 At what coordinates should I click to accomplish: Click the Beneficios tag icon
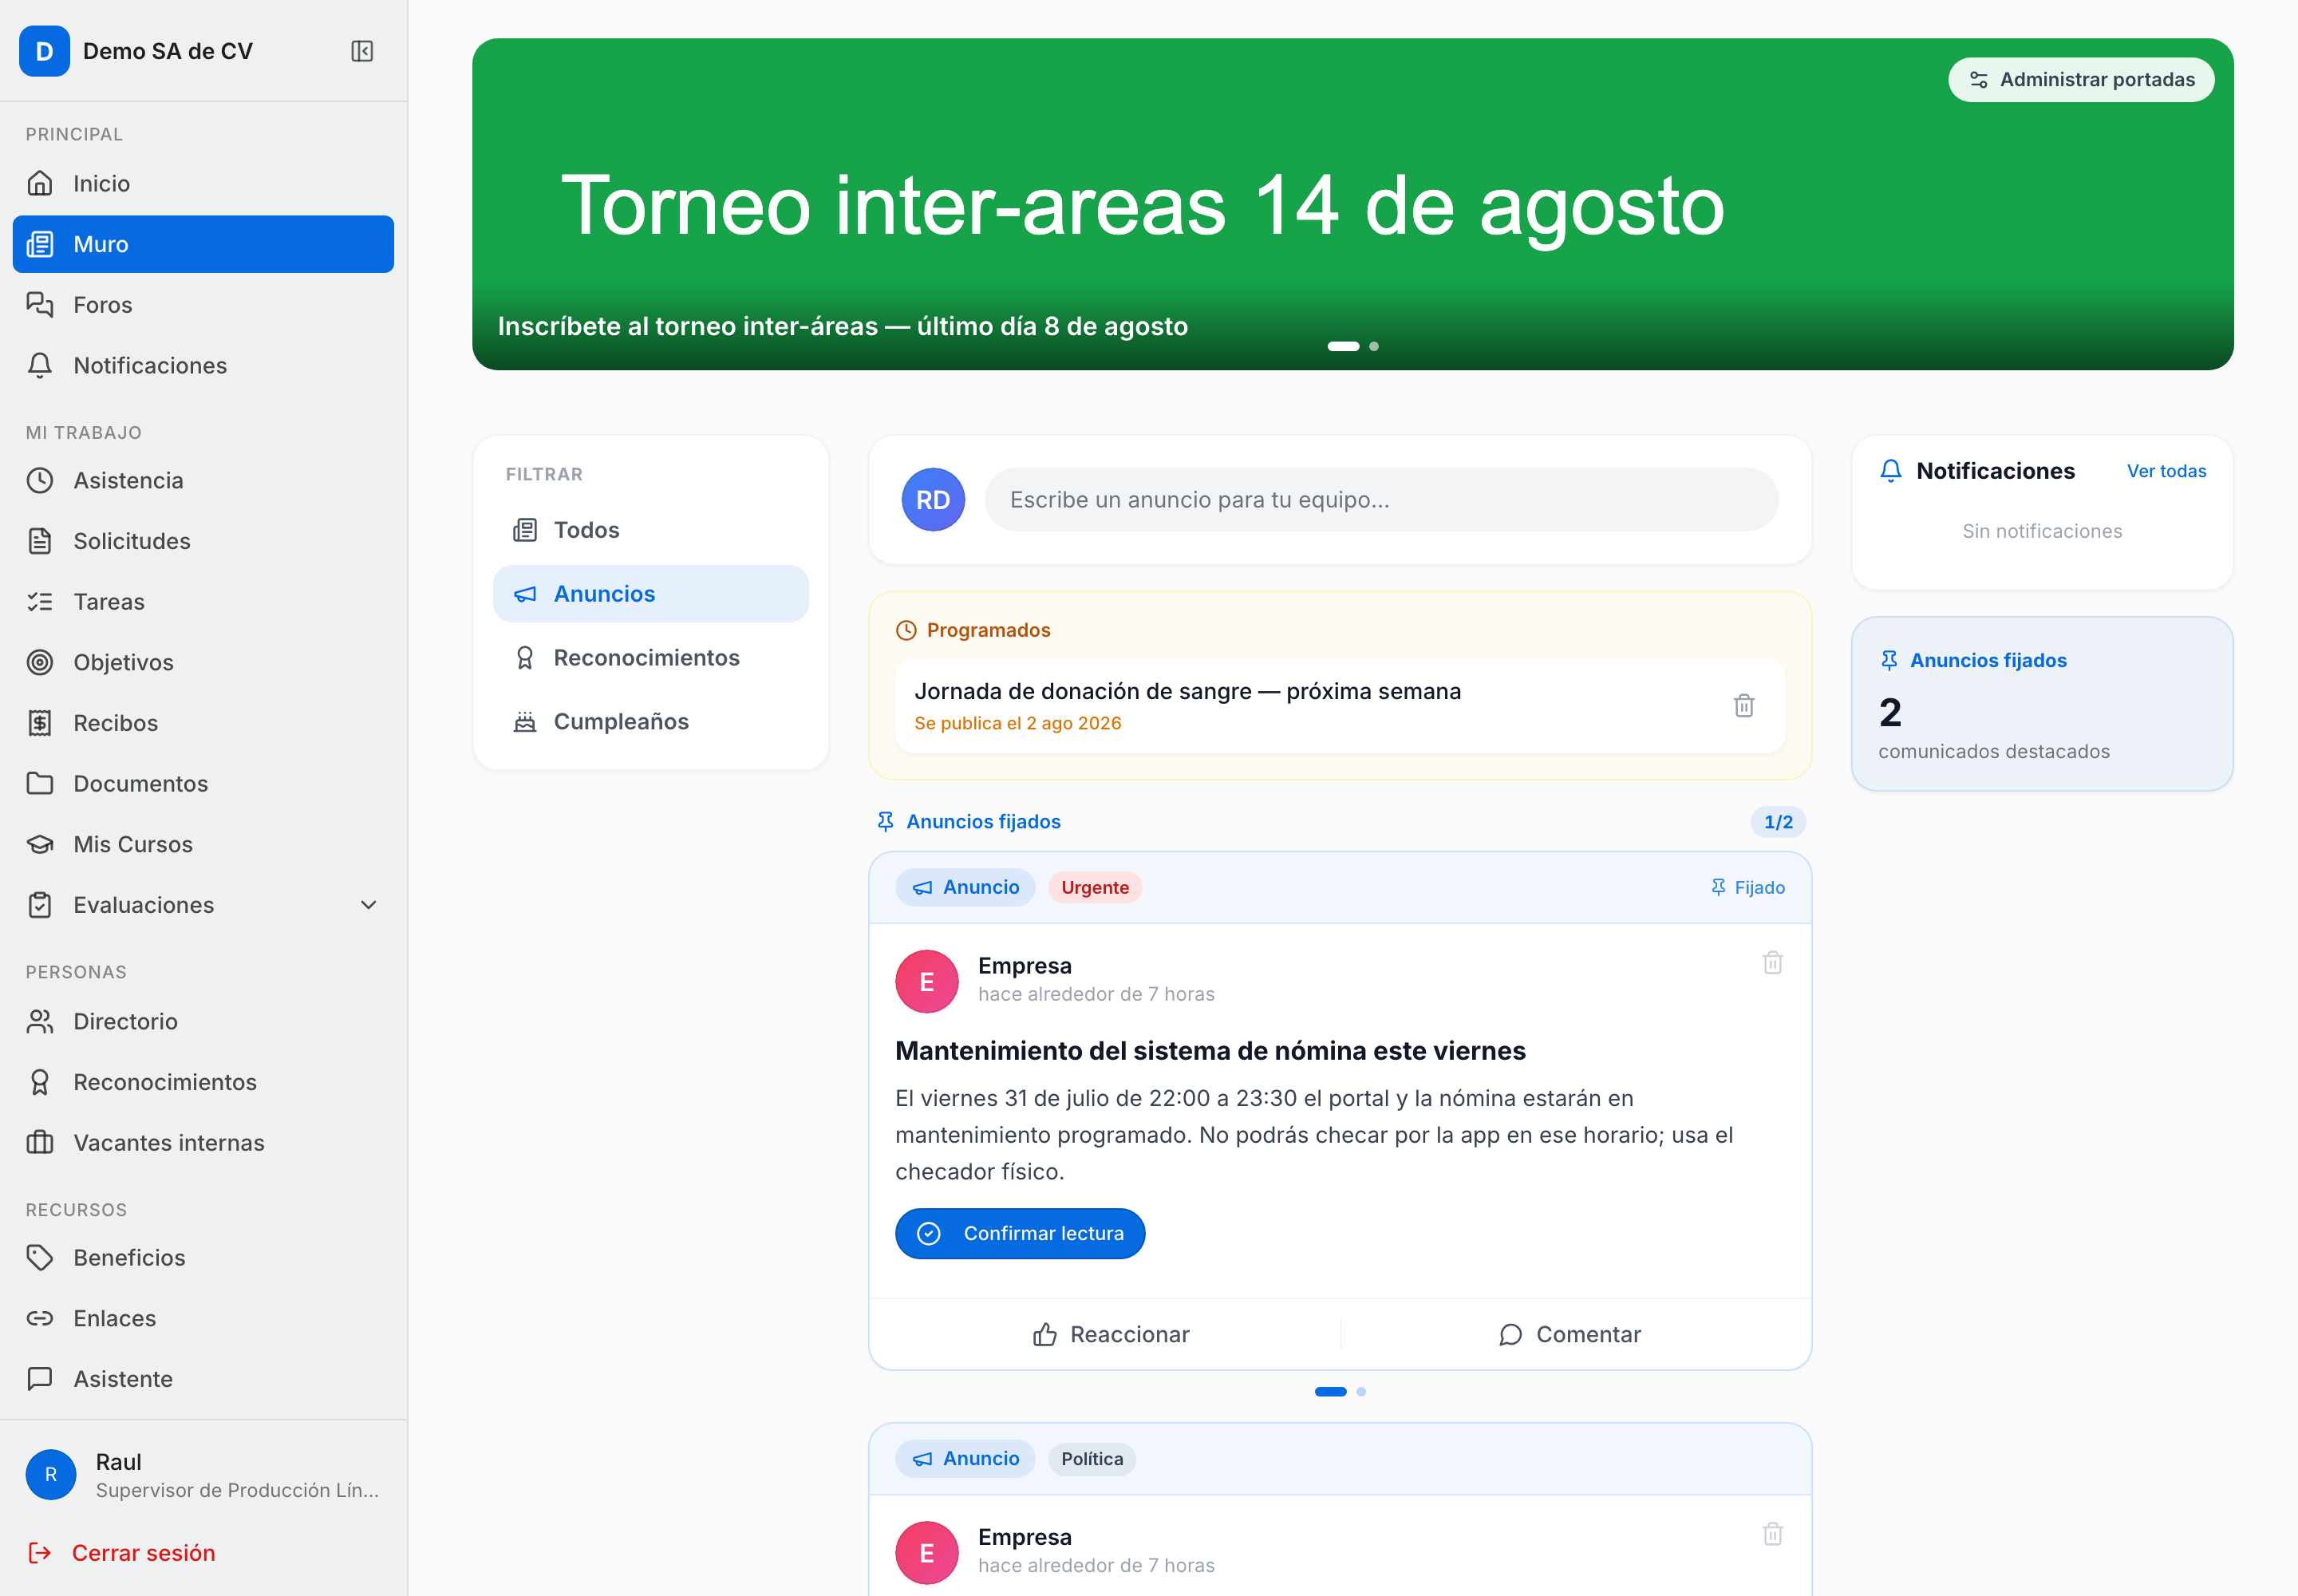click(40, 1257)
